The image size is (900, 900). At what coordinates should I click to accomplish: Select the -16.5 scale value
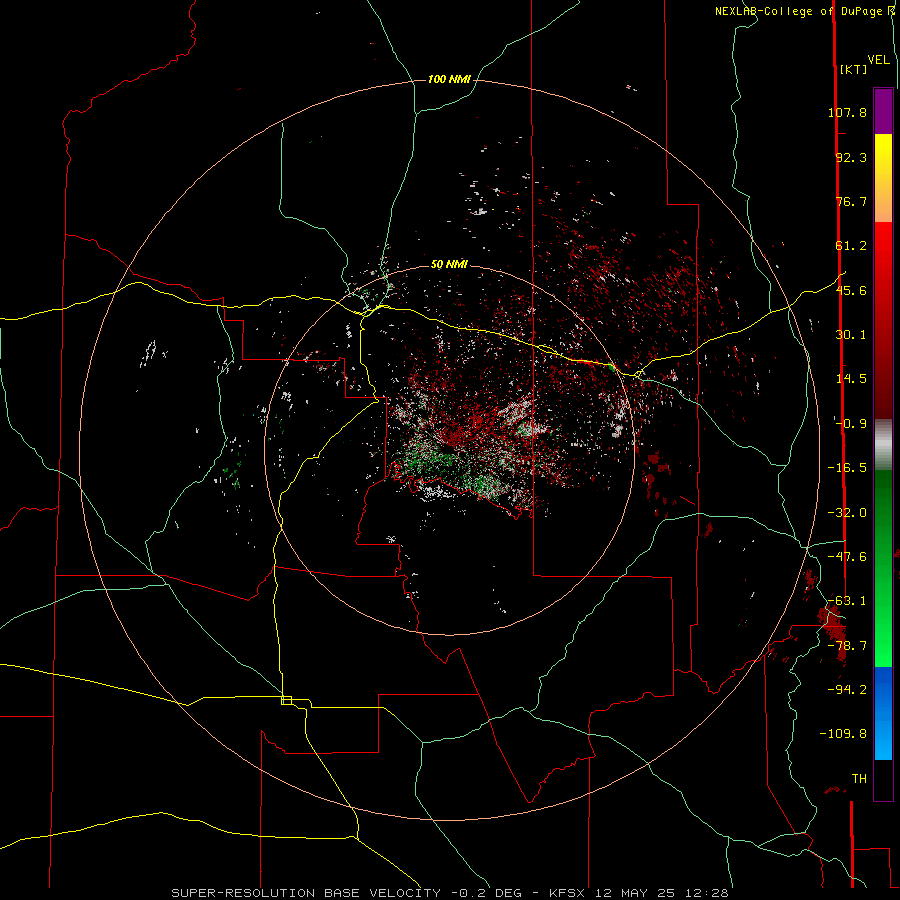click(x=847, y=468)
